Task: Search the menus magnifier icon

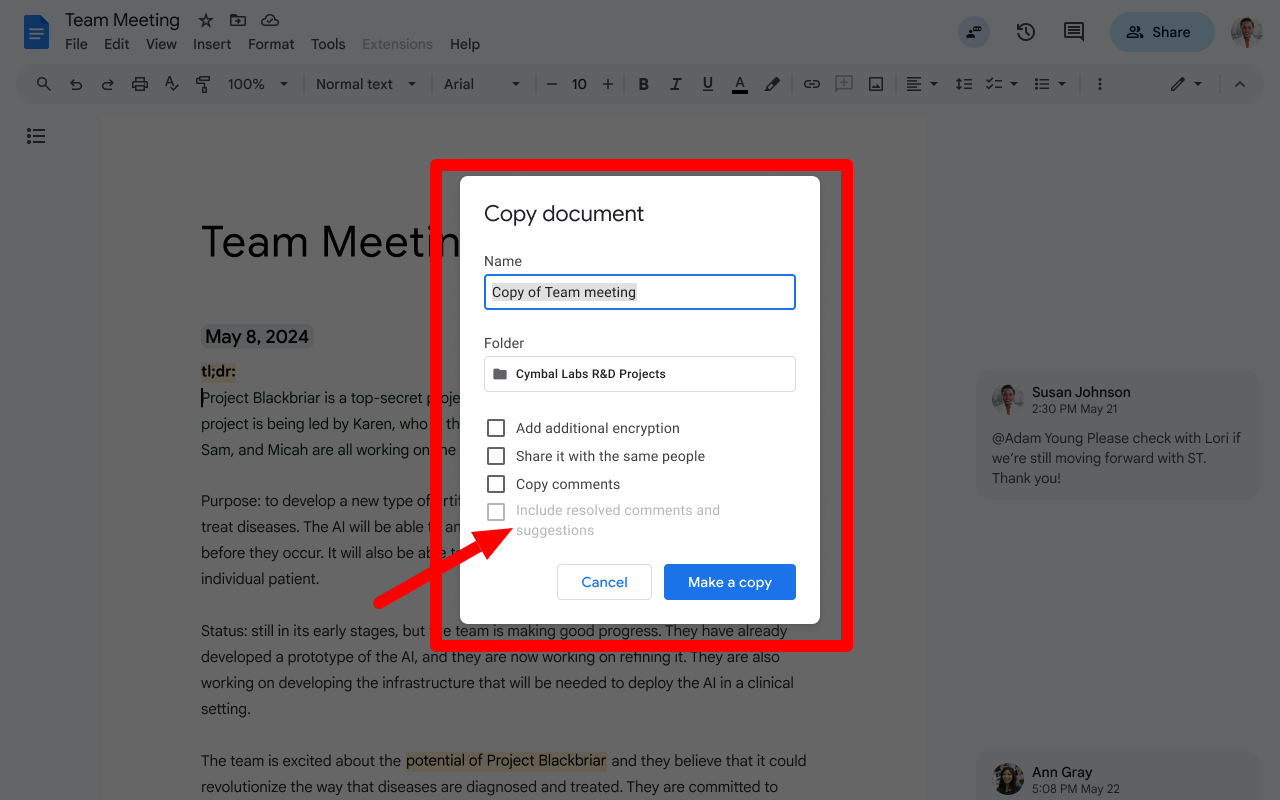Action: pyautogui.click(x=44, y=84)
